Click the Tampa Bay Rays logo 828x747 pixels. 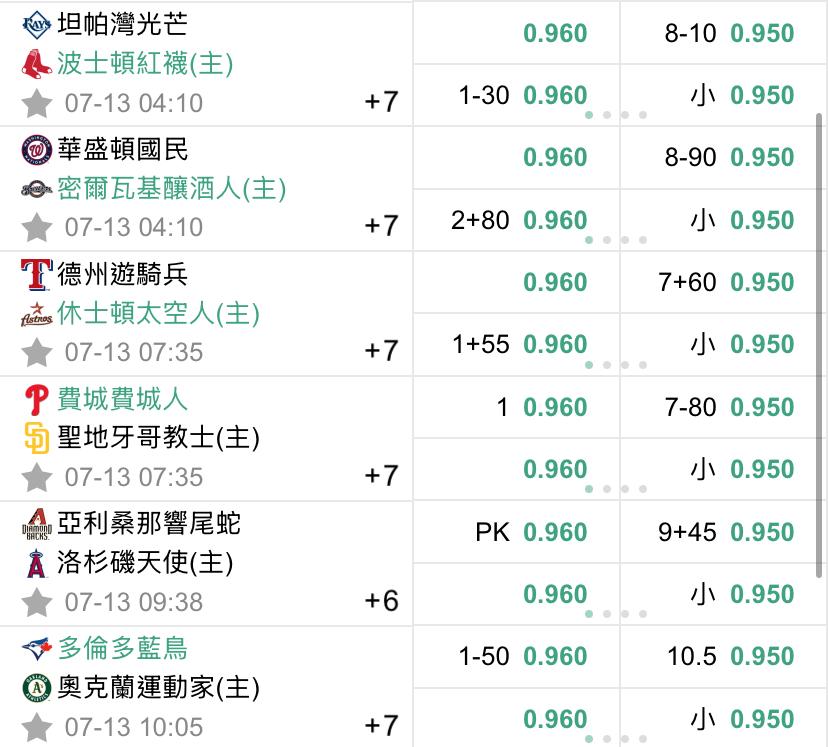(37, 25)
